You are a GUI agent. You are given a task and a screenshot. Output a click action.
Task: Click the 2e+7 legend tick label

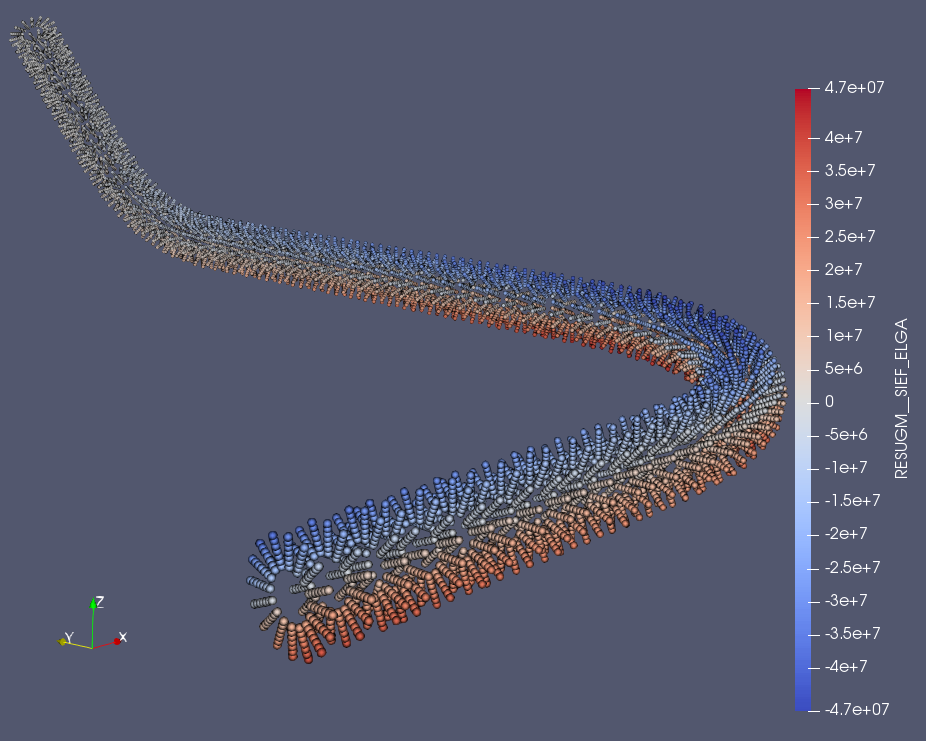point(844,269)
